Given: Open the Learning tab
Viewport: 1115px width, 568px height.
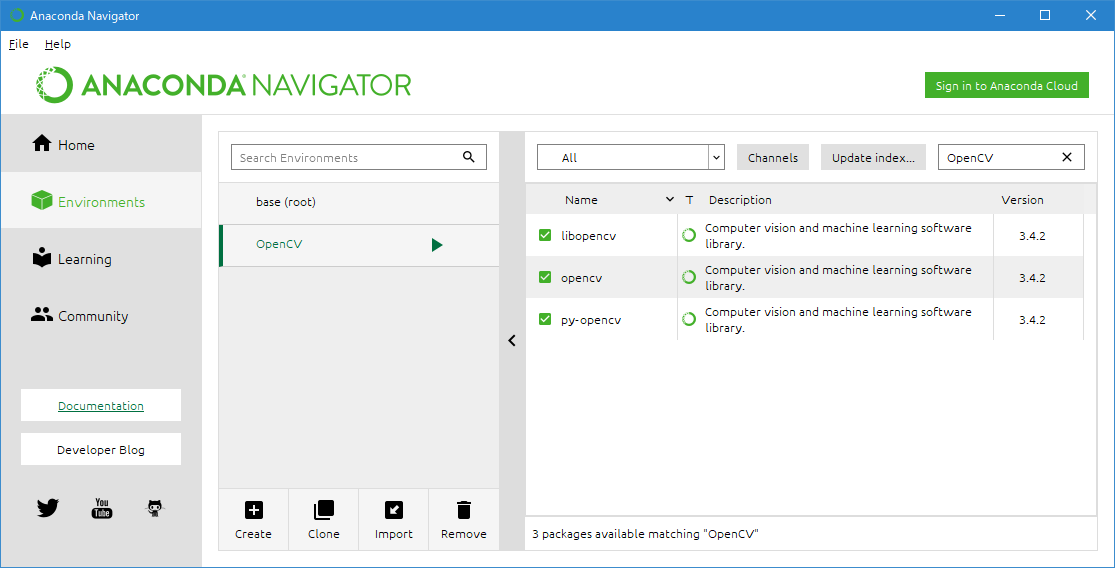Looking at the screenshot, I should [x=101, y=259].
